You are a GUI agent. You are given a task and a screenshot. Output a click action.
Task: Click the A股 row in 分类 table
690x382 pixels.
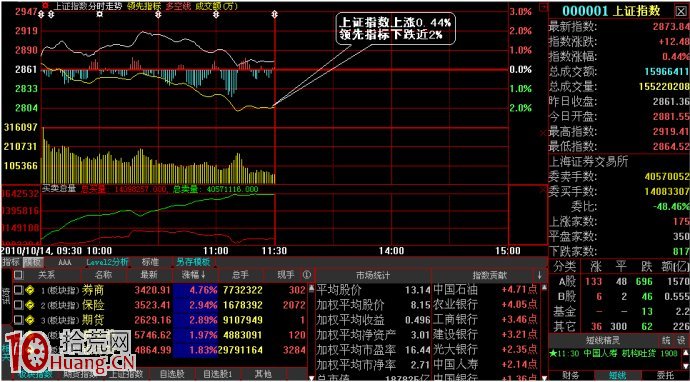(x=619, y=282)
